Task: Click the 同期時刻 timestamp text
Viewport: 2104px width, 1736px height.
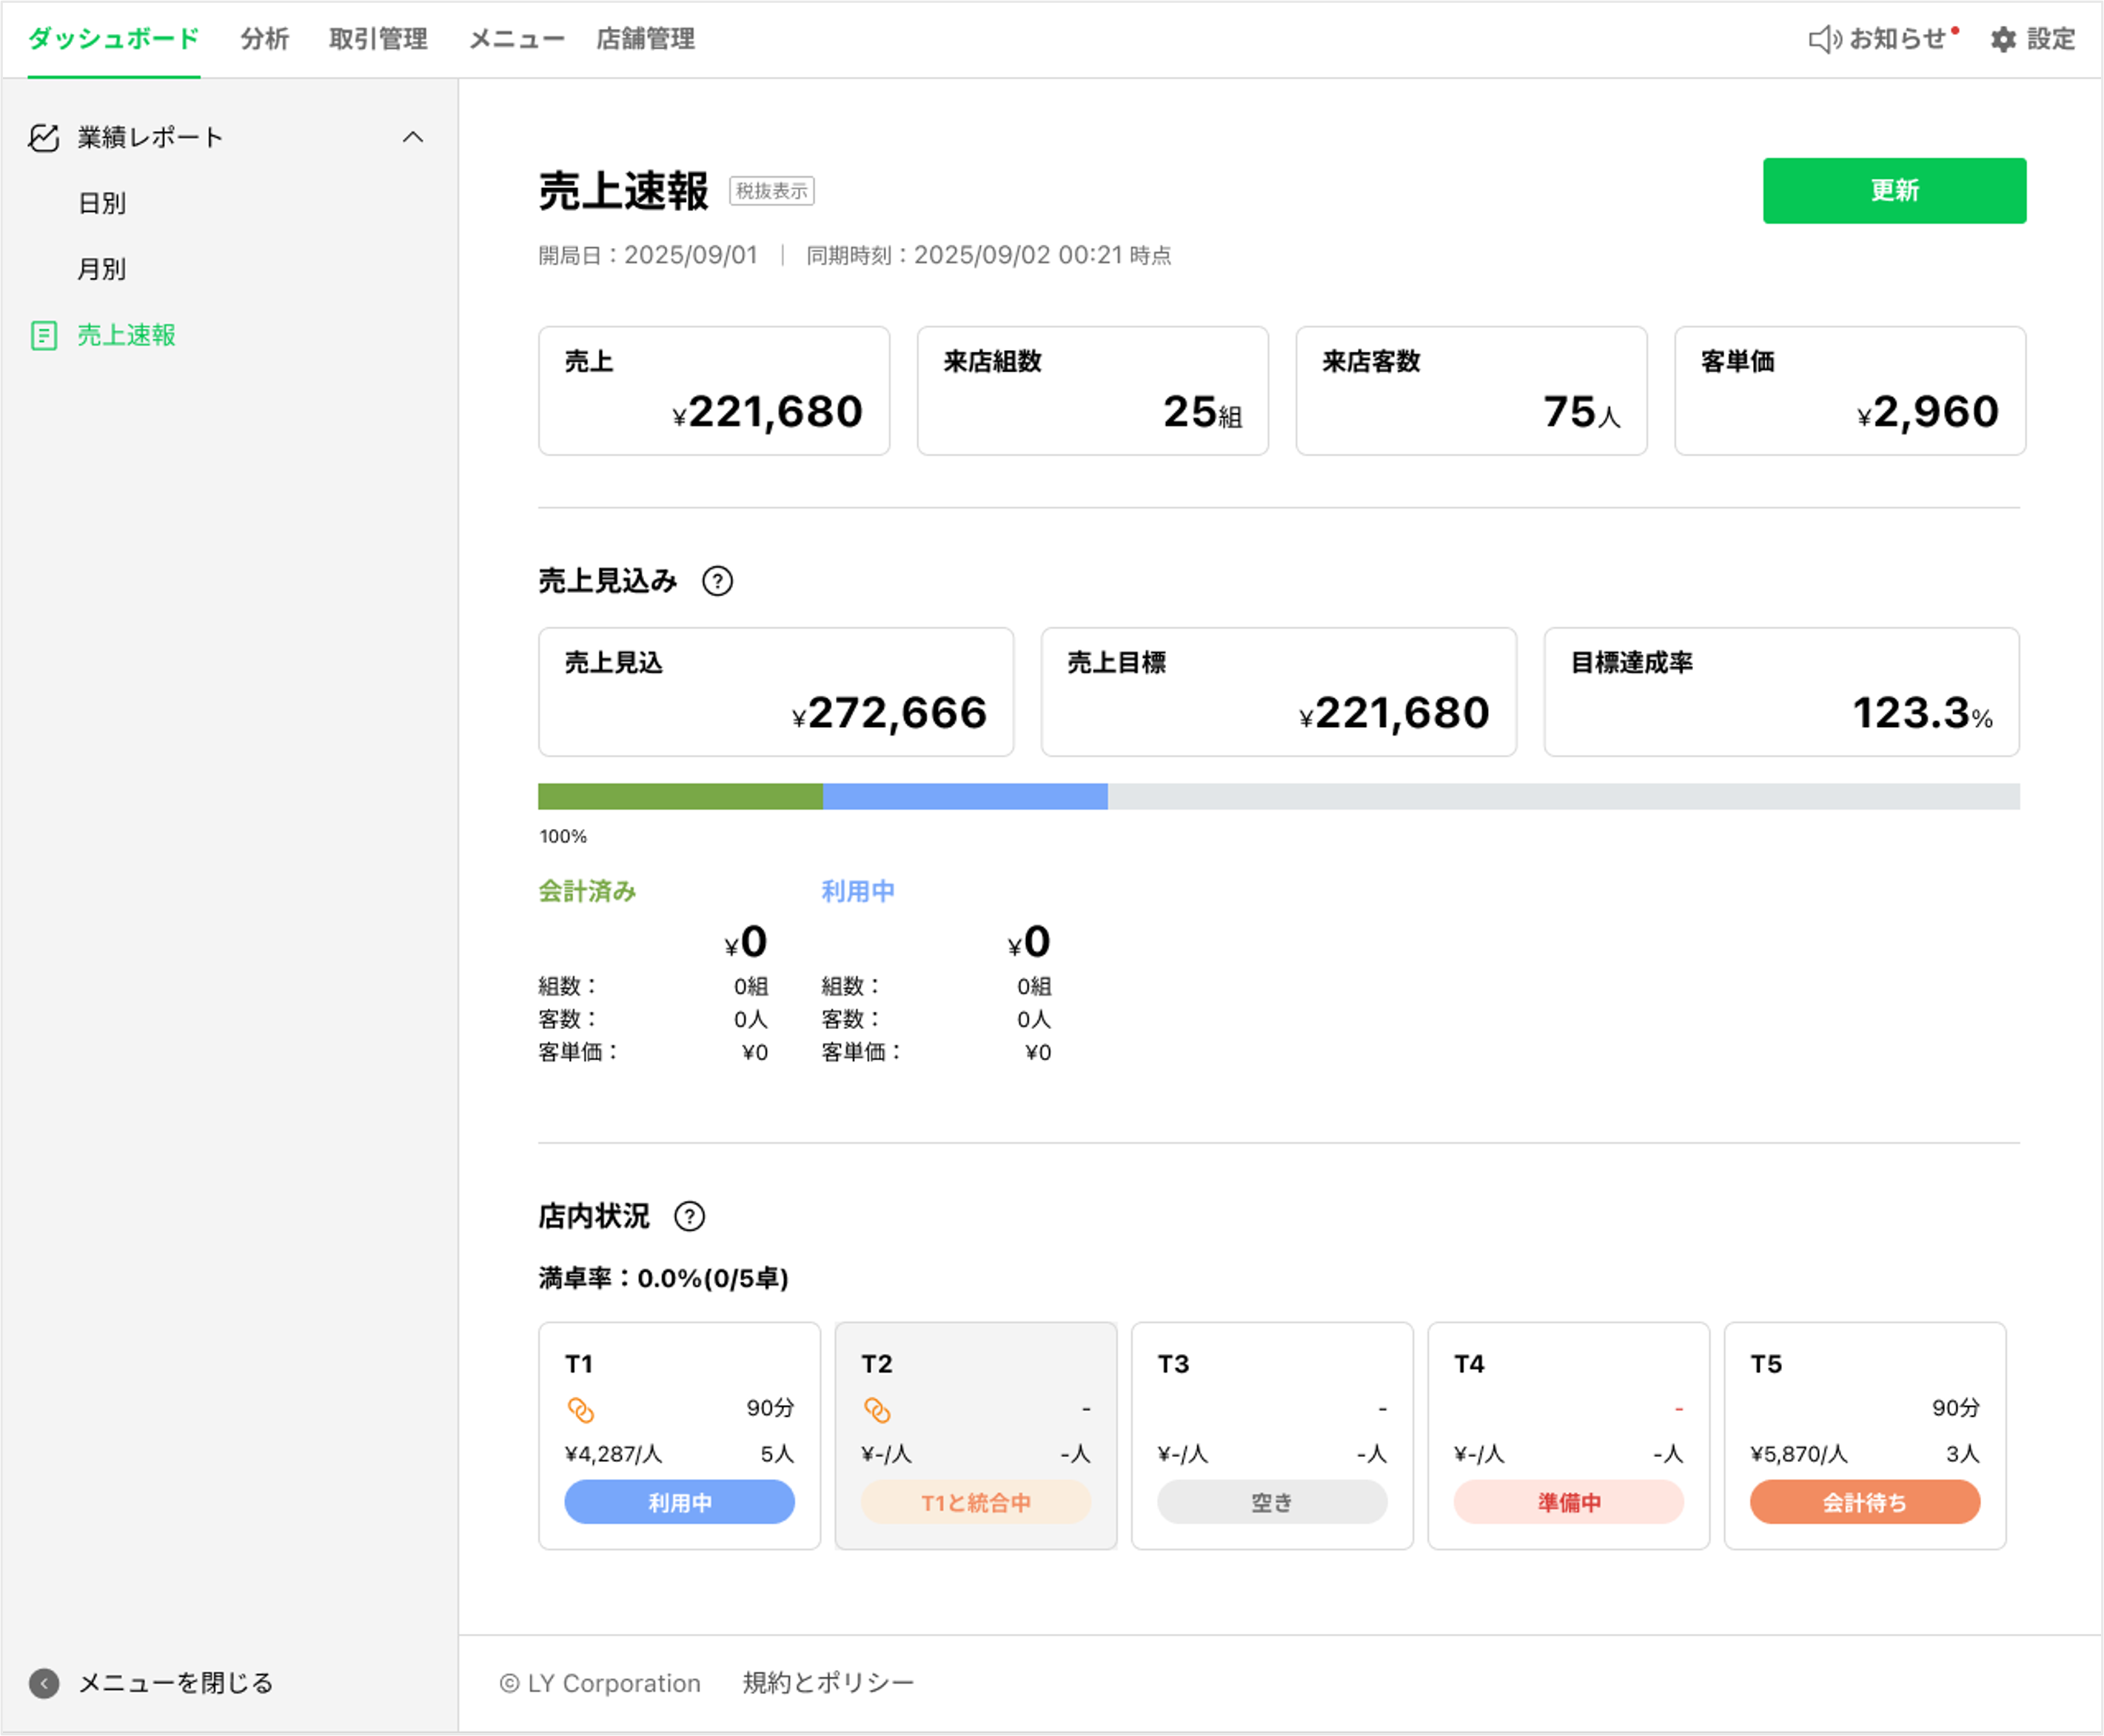Action: (x=989, y=255)
